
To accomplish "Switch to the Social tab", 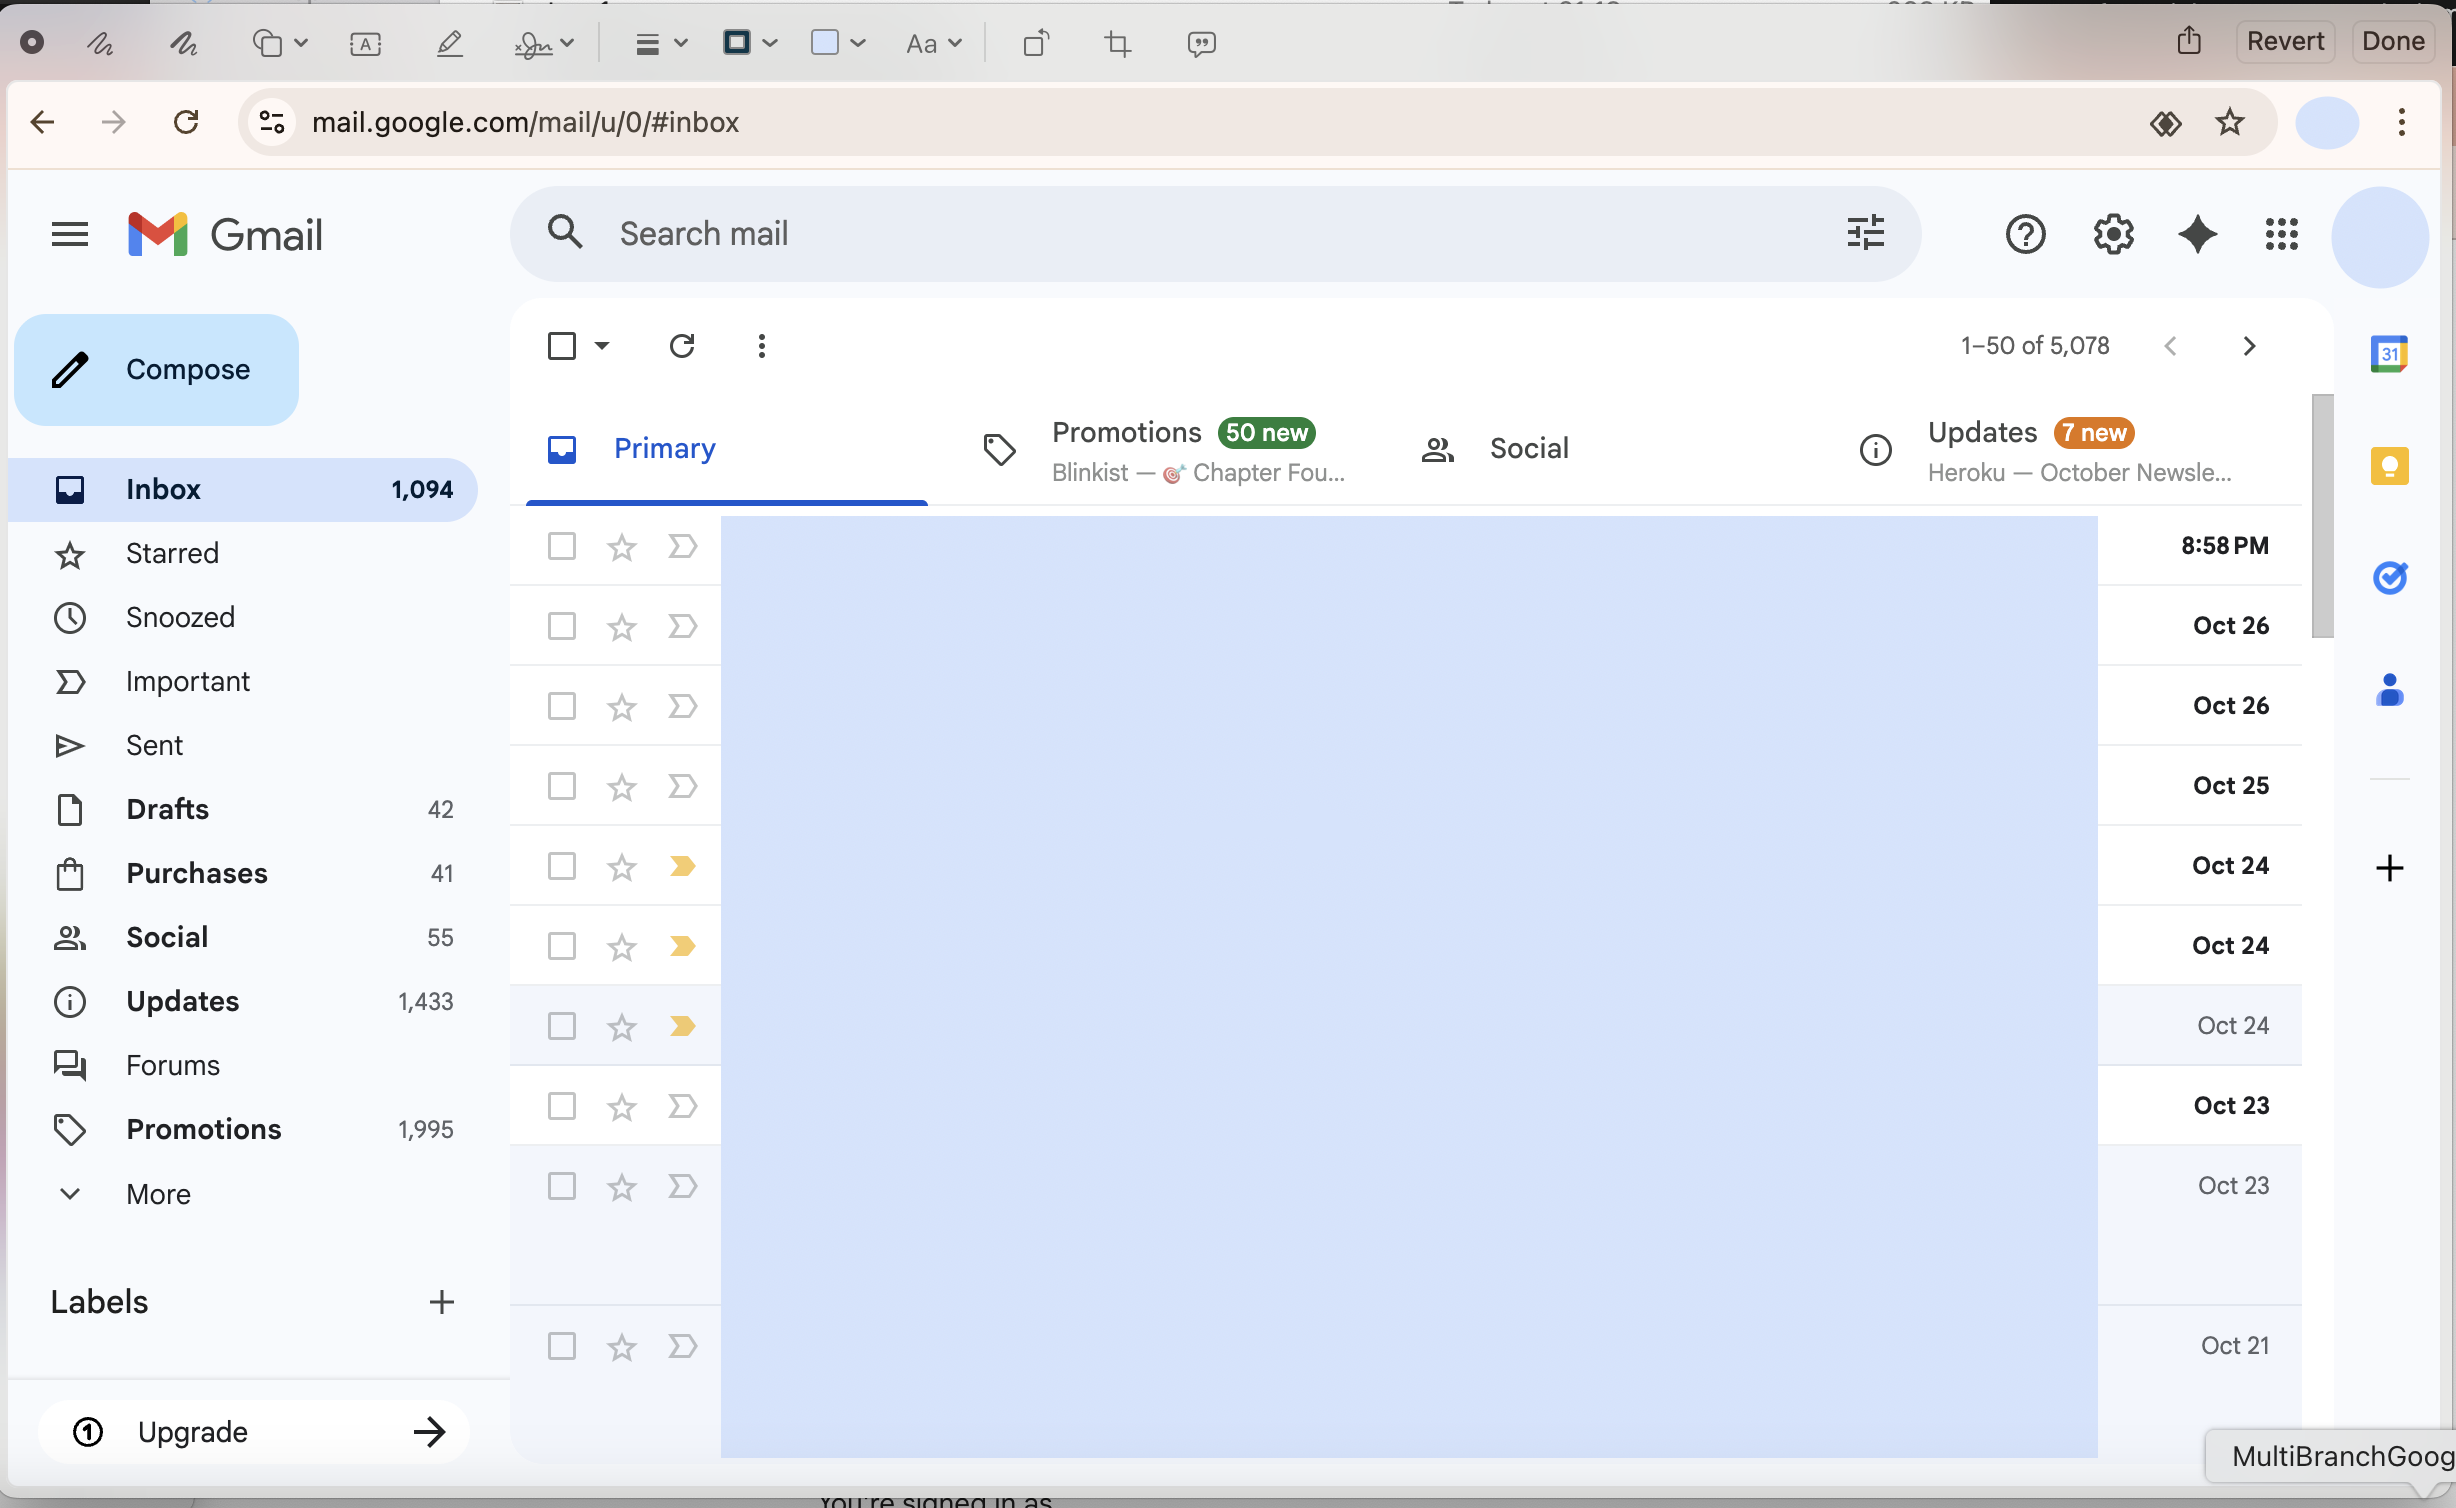I will coord(1529,448).
